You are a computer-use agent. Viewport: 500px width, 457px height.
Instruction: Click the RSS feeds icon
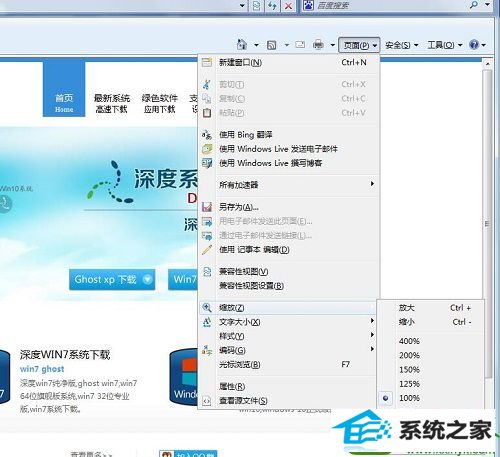tap(272, 45)
